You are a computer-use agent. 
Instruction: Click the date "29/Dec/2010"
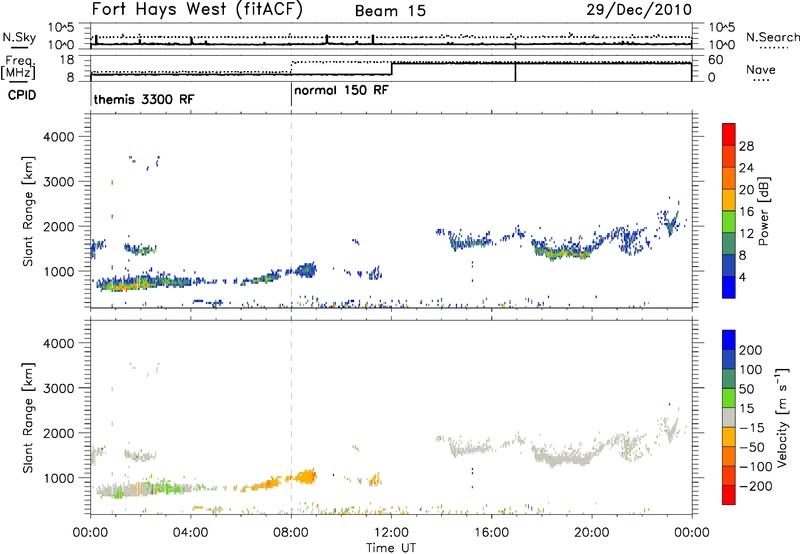pyautogui.click(x=639, y=10)
